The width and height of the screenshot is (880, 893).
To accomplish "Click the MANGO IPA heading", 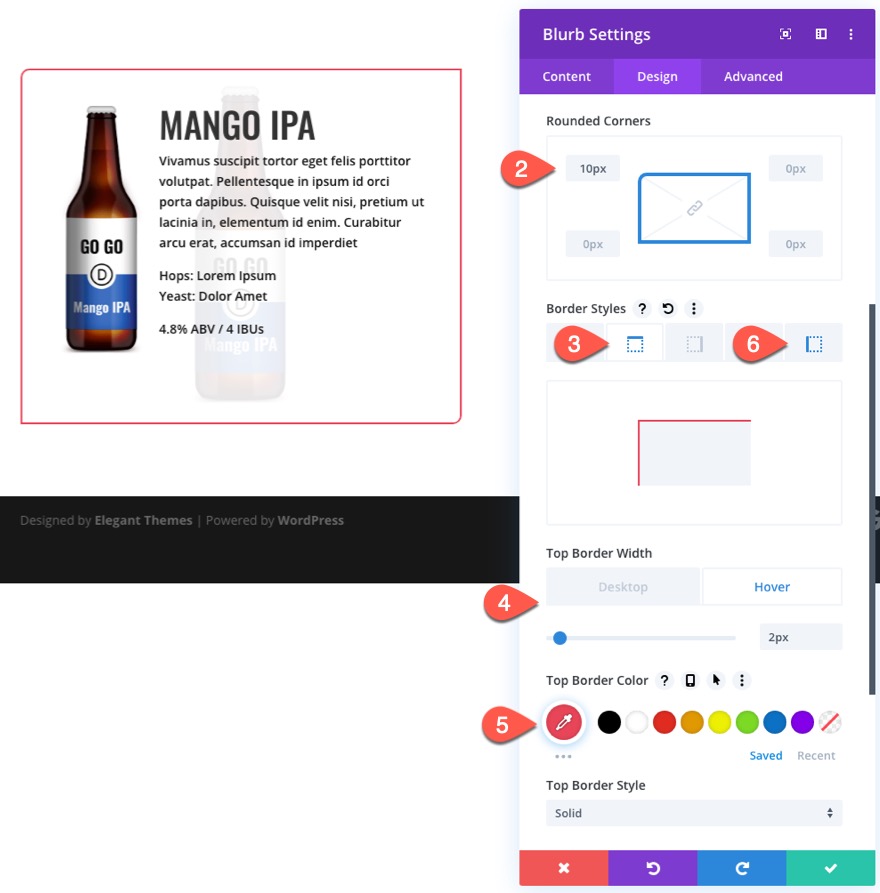I will coord(237,125).
